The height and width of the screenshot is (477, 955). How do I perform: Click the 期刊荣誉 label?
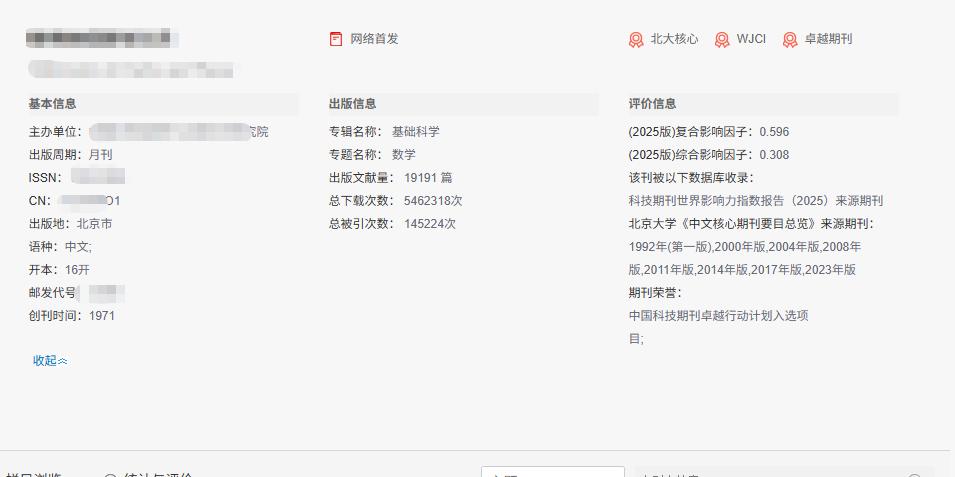tap(655, 293)
